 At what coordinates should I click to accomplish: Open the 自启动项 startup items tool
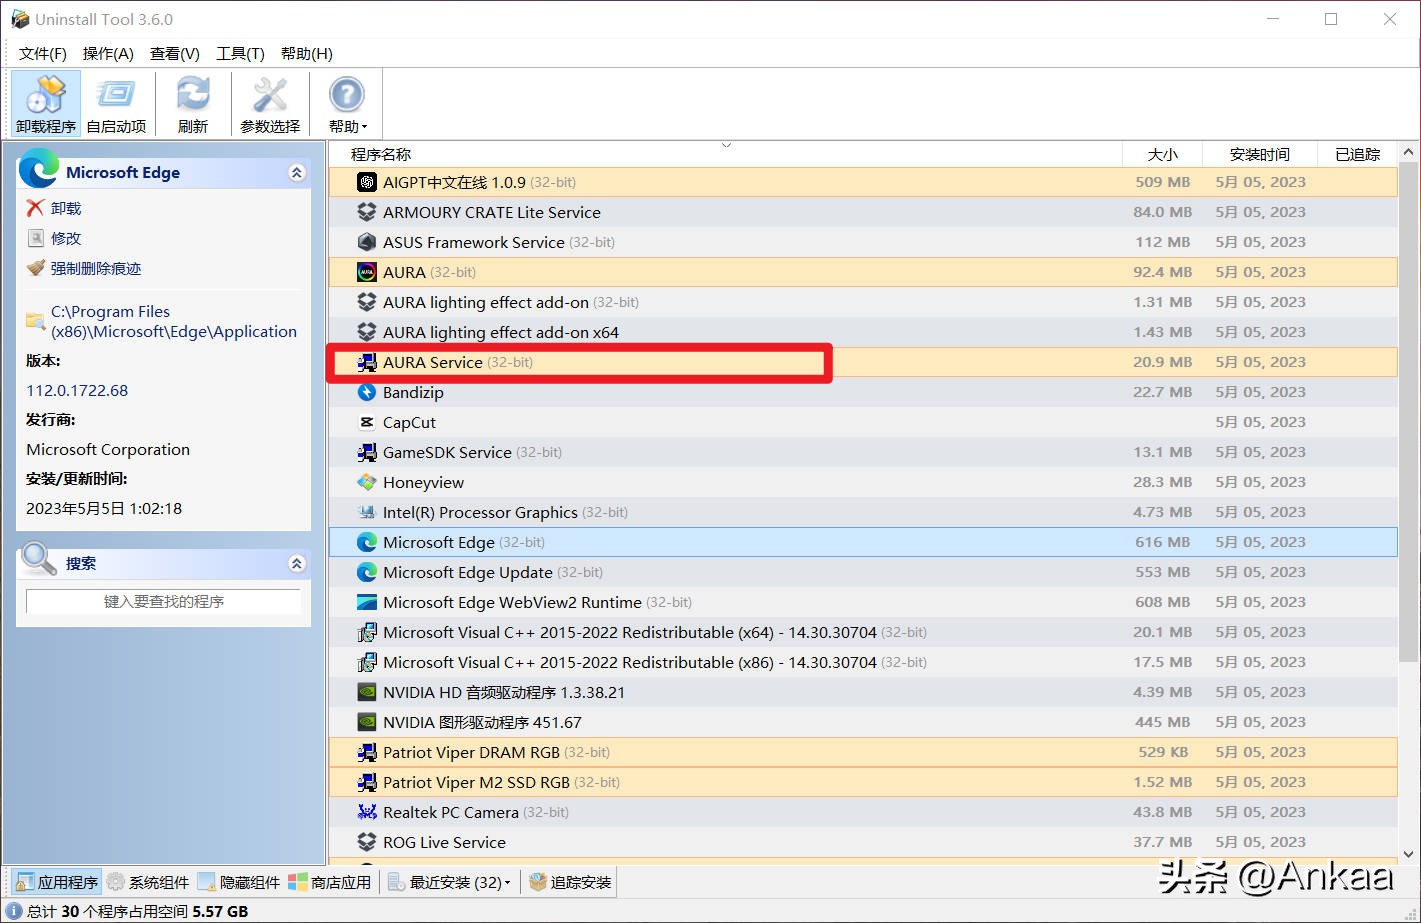116,104
